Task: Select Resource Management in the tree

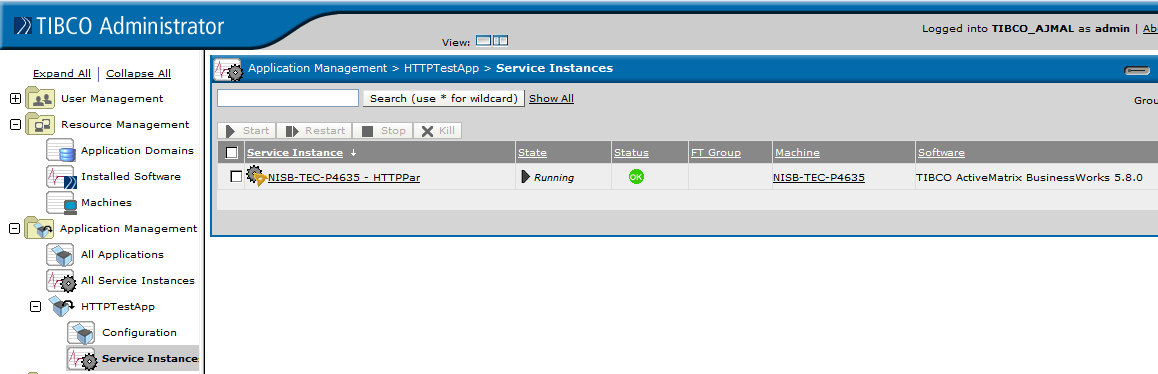Action: (125, 124)
